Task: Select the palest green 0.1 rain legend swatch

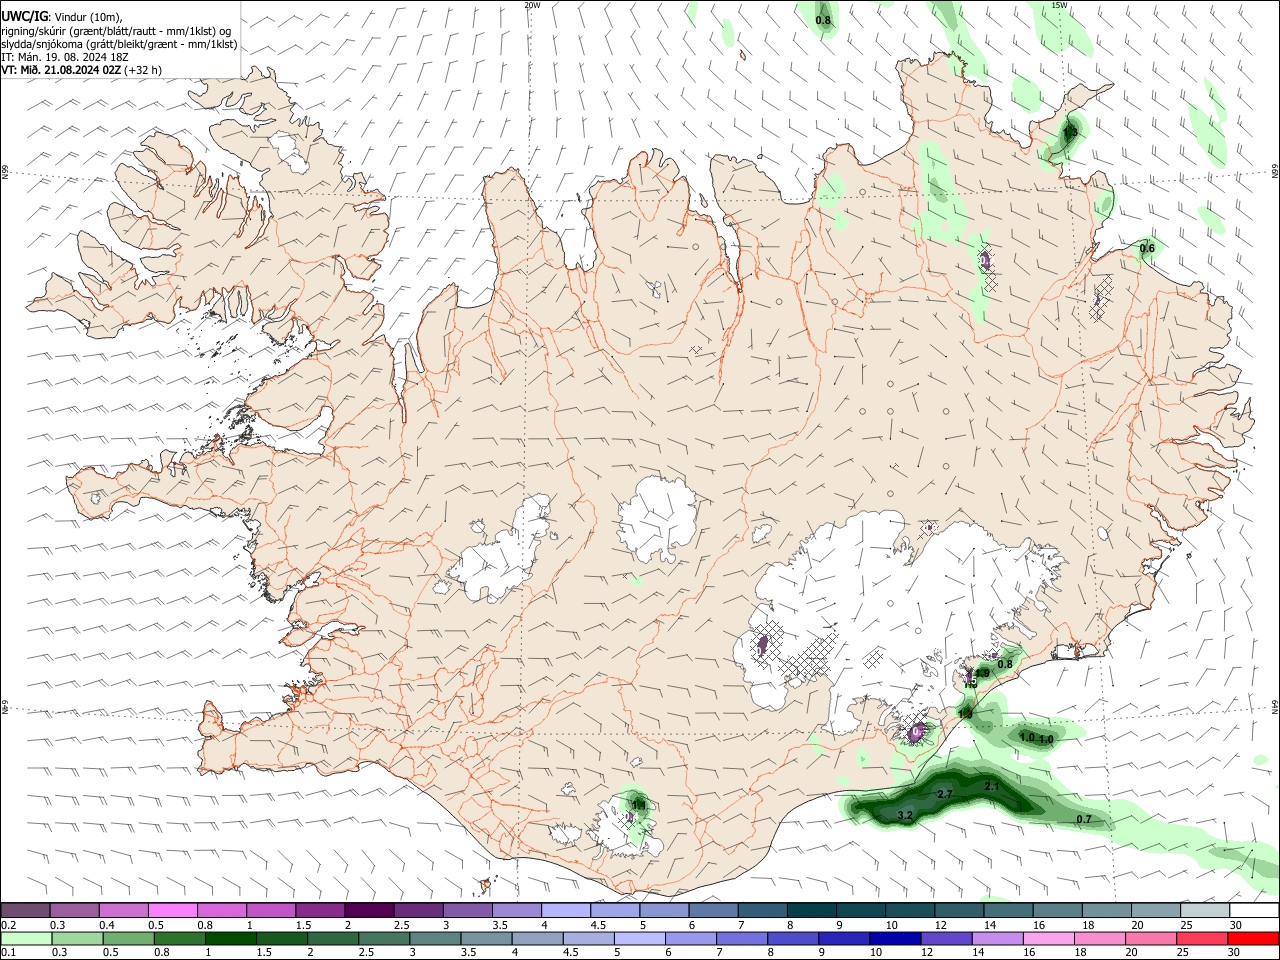Action: [x=26, y=939]
